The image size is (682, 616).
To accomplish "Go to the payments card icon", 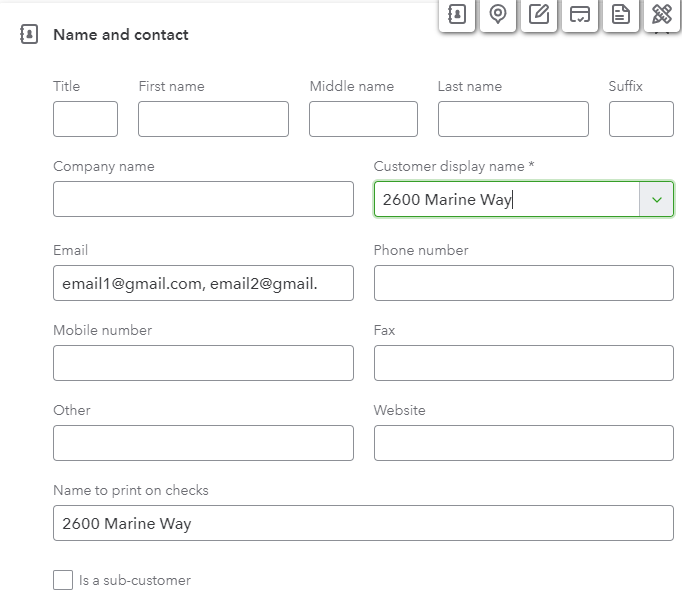I will pyautogui.click(x=579, y=14).
